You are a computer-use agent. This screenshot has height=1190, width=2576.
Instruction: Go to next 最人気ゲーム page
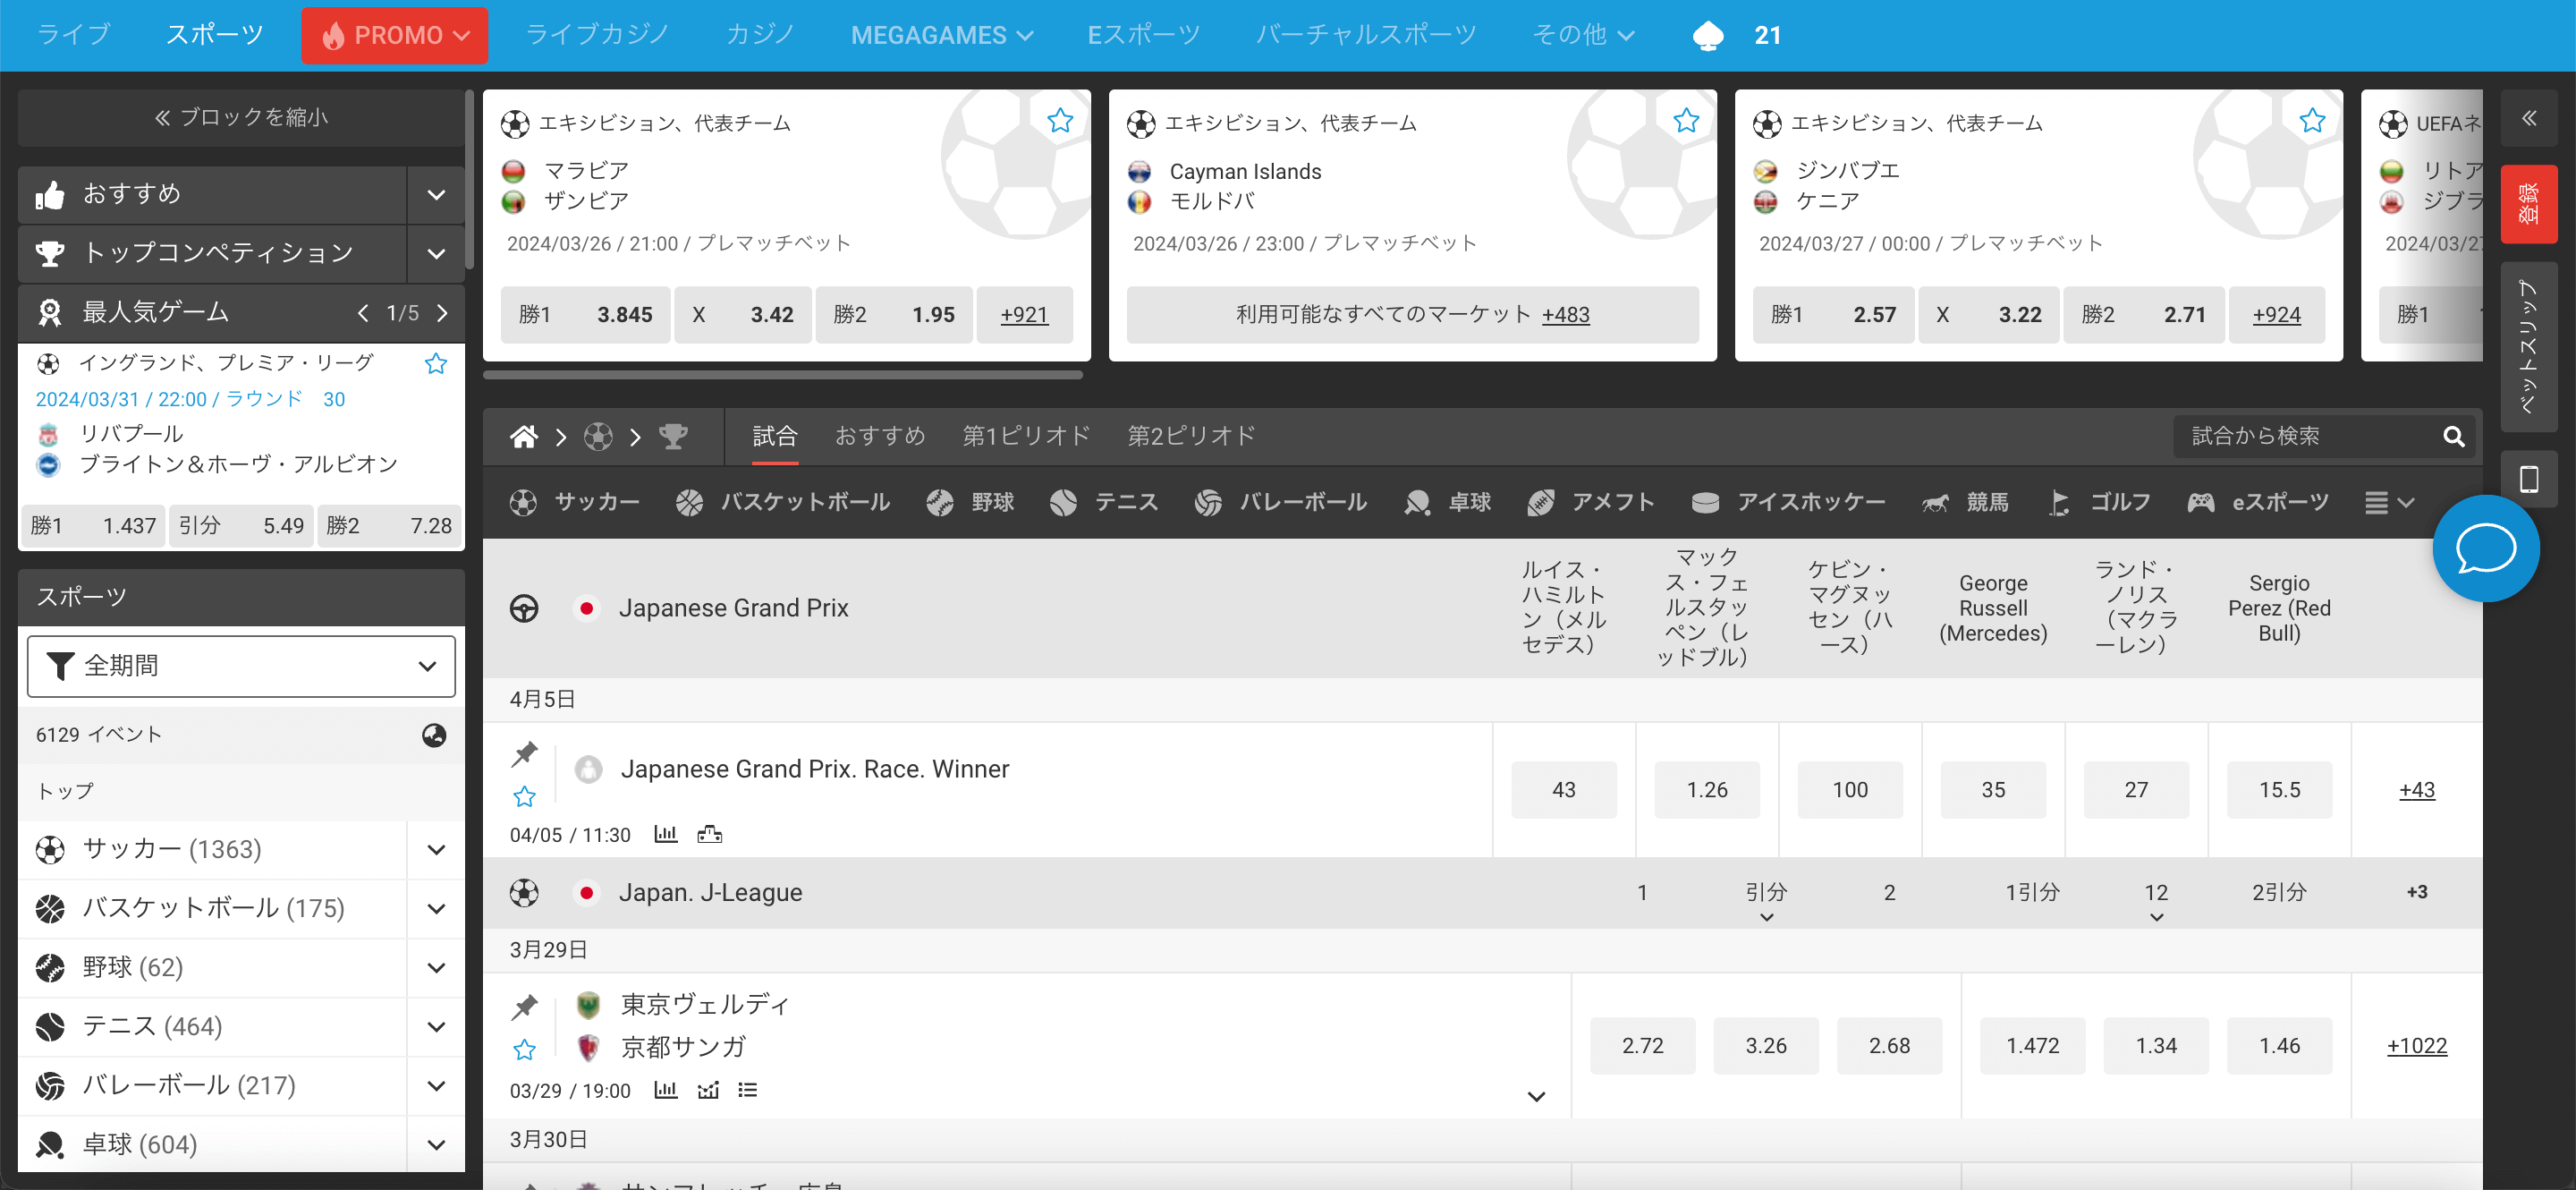(442, 313)
